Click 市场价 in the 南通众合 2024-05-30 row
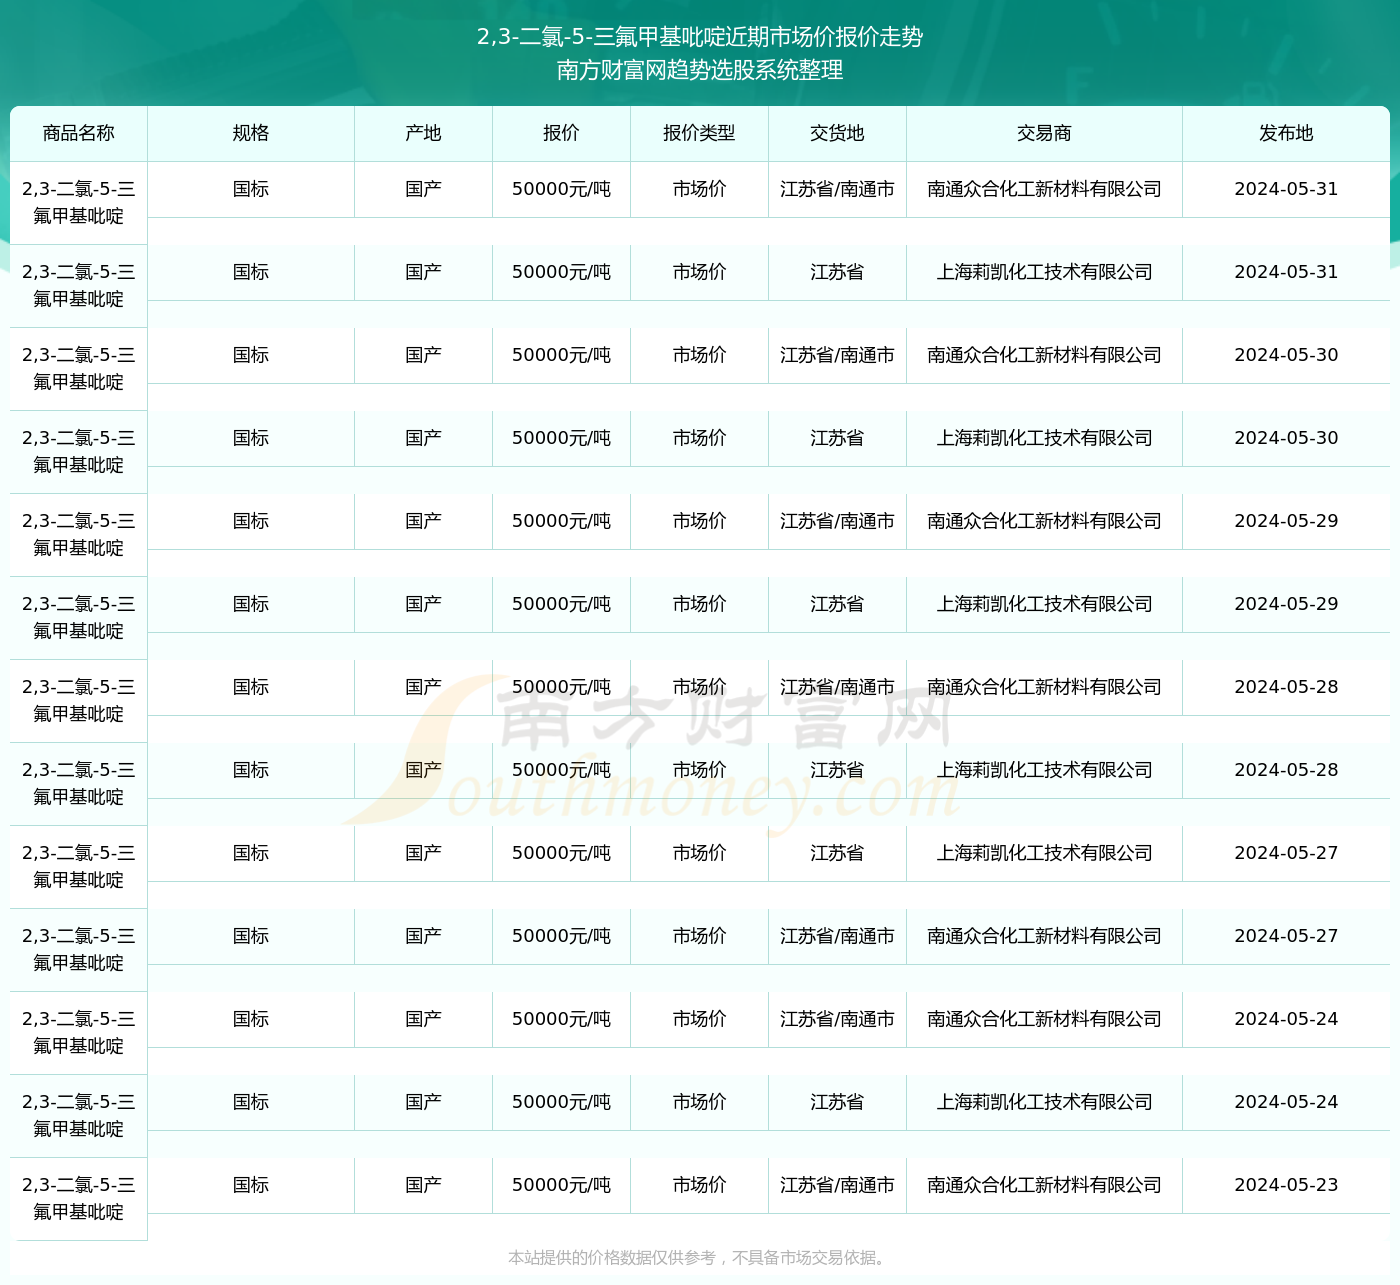The image size is (1400, 1285). (x=699, y=355)
